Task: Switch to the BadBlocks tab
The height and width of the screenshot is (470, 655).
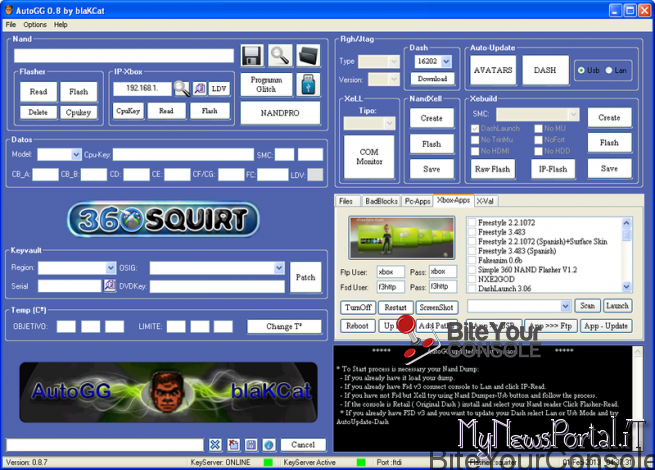Action: [381, 201]
